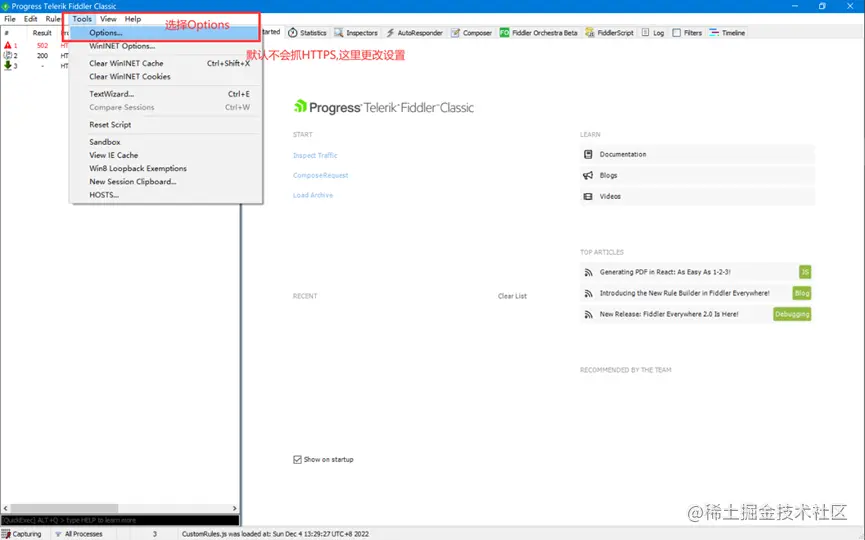
Task: Open All Processes filter in status bar
Action: [78, 534]
